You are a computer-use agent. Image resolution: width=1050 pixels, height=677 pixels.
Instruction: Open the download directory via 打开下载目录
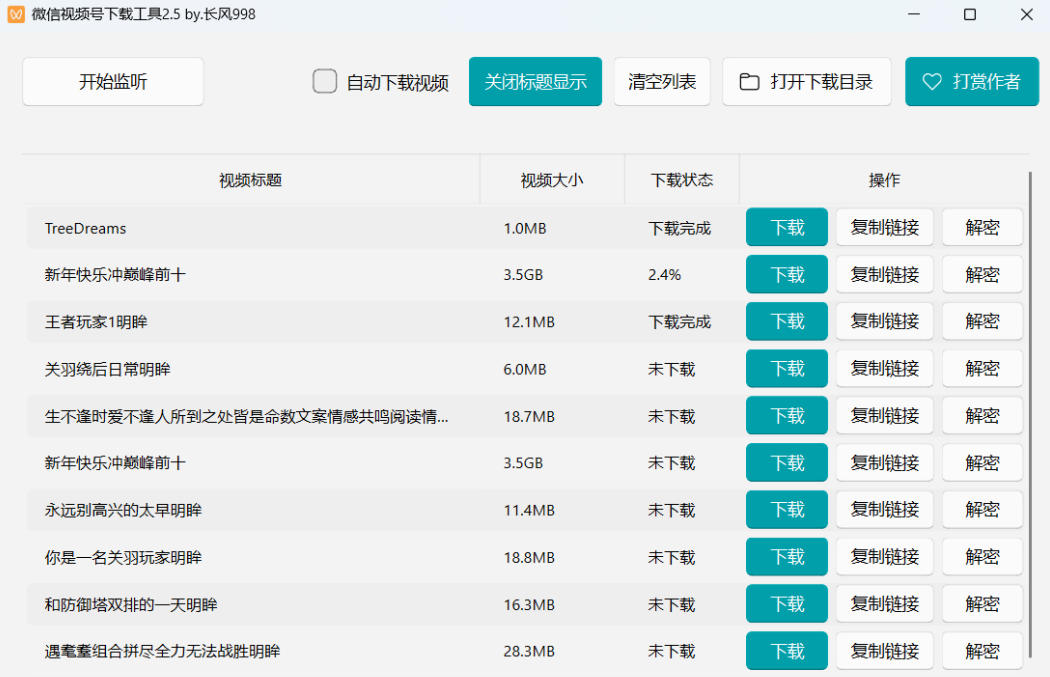807,81
